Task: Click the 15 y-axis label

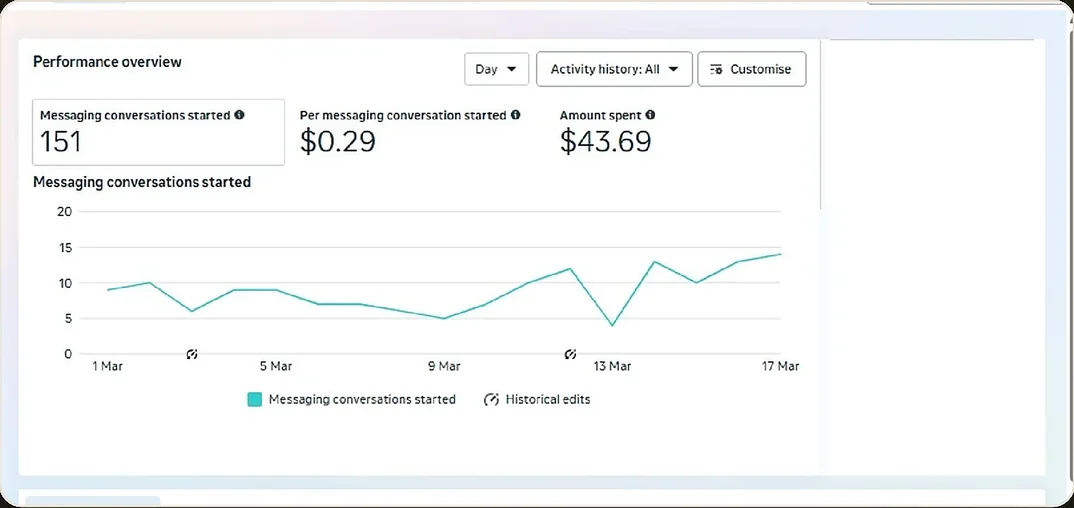Action: pos(64,247)
